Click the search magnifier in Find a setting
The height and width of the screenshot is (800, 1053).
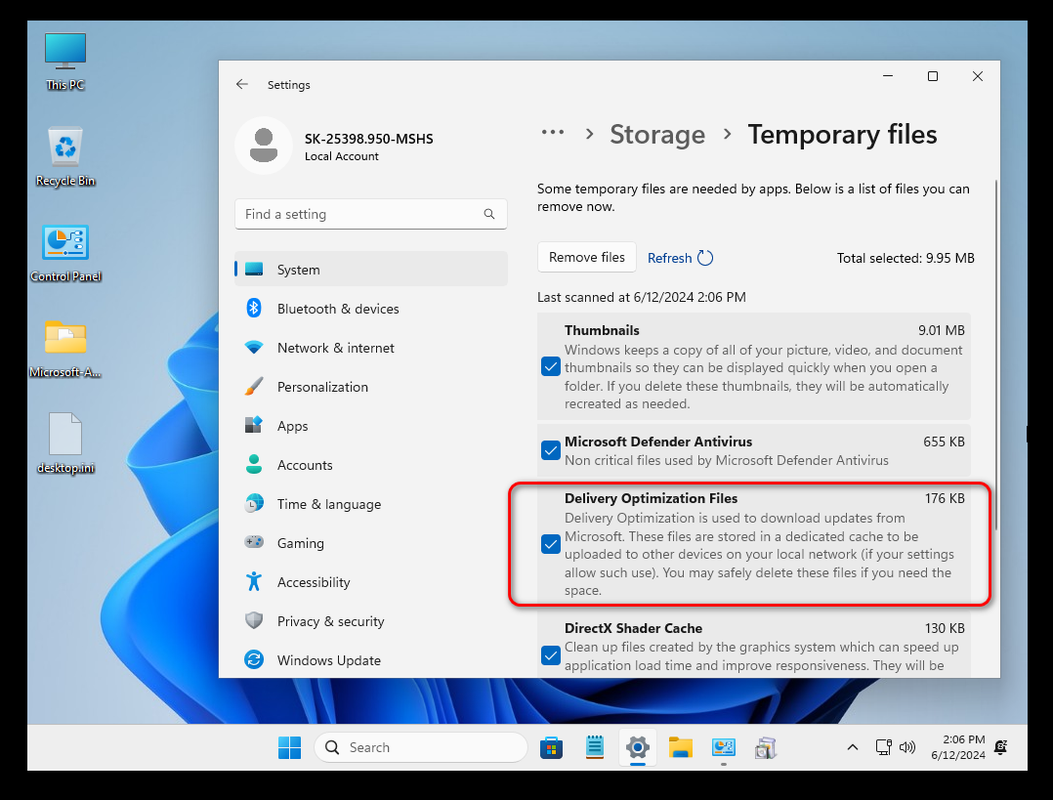[x=489, y=214]
